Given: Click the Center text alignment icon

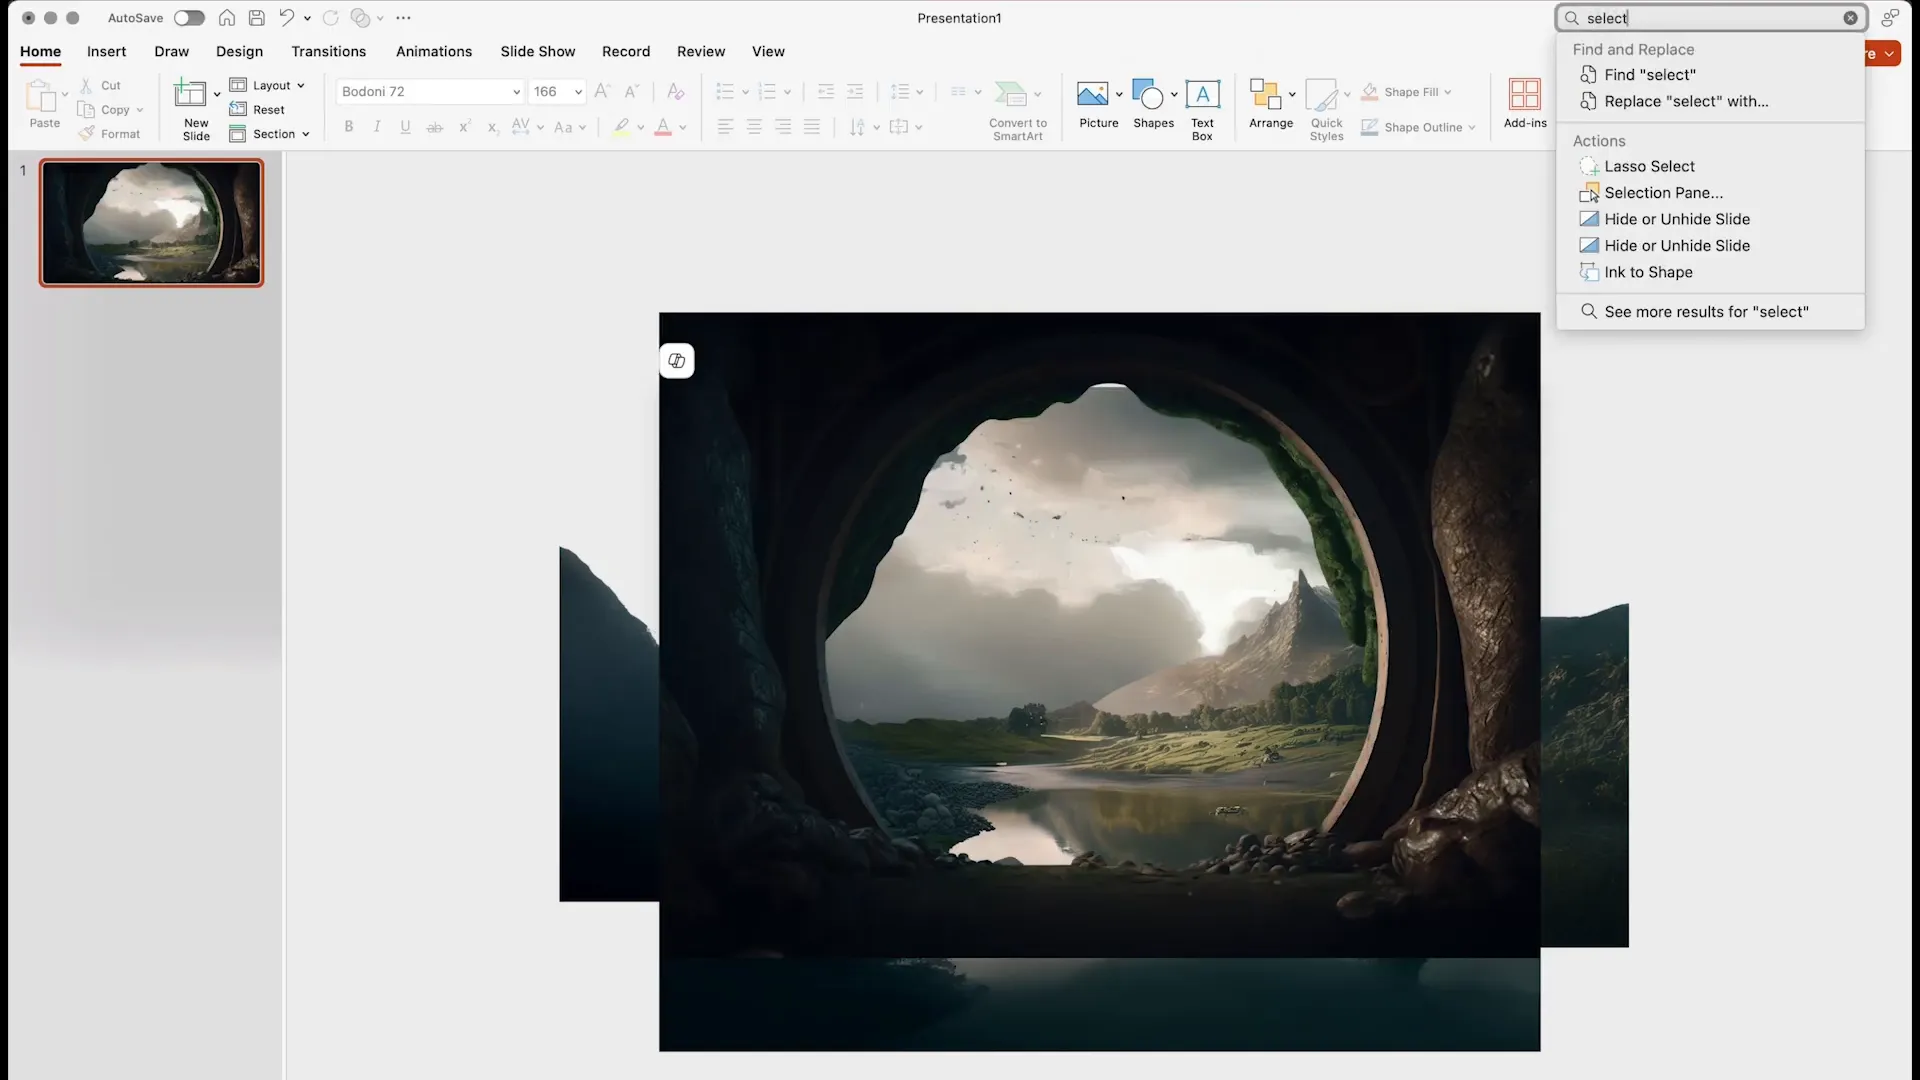Looking at the screenshot, I should [755, 127].
